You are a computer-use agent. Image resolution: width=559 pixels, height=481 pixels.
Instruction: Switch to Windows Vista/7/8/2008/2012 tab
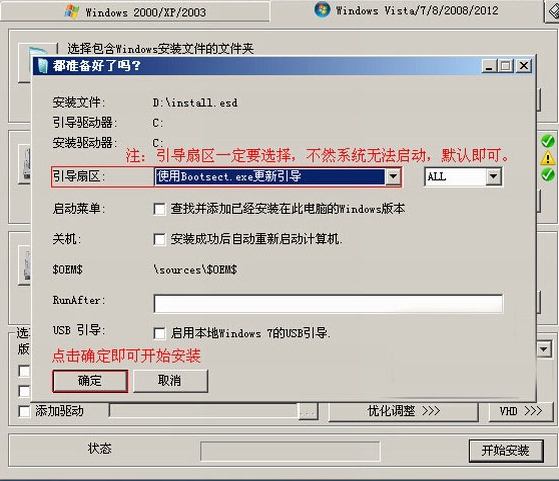[406, 10]
